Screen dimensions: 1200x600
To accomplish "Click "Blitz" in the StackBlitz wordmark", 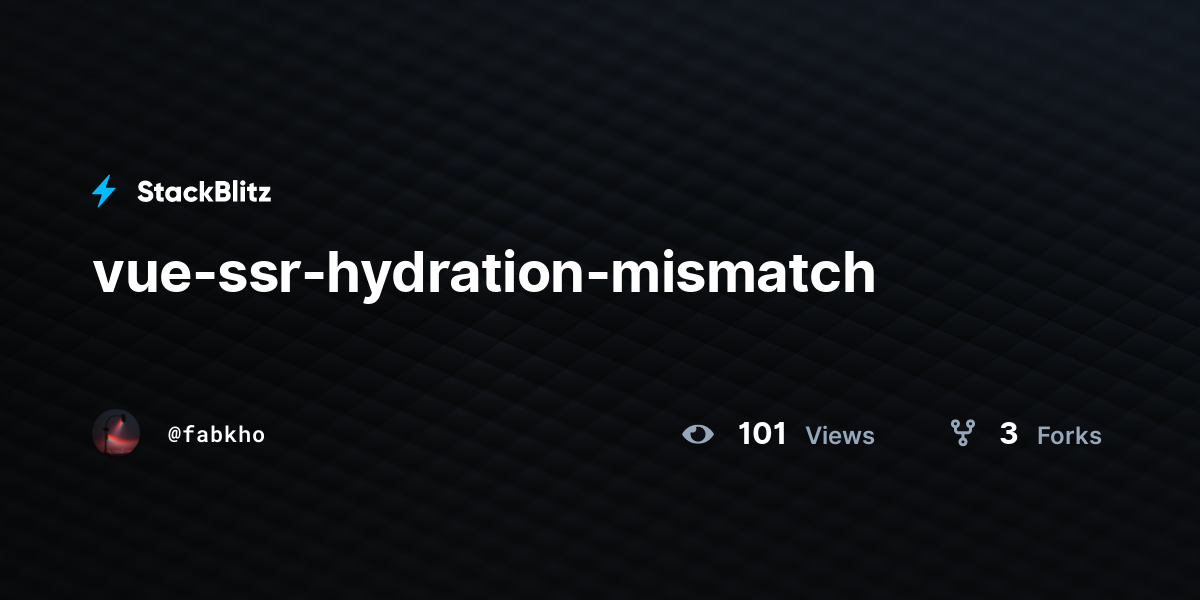I will 238,192.
